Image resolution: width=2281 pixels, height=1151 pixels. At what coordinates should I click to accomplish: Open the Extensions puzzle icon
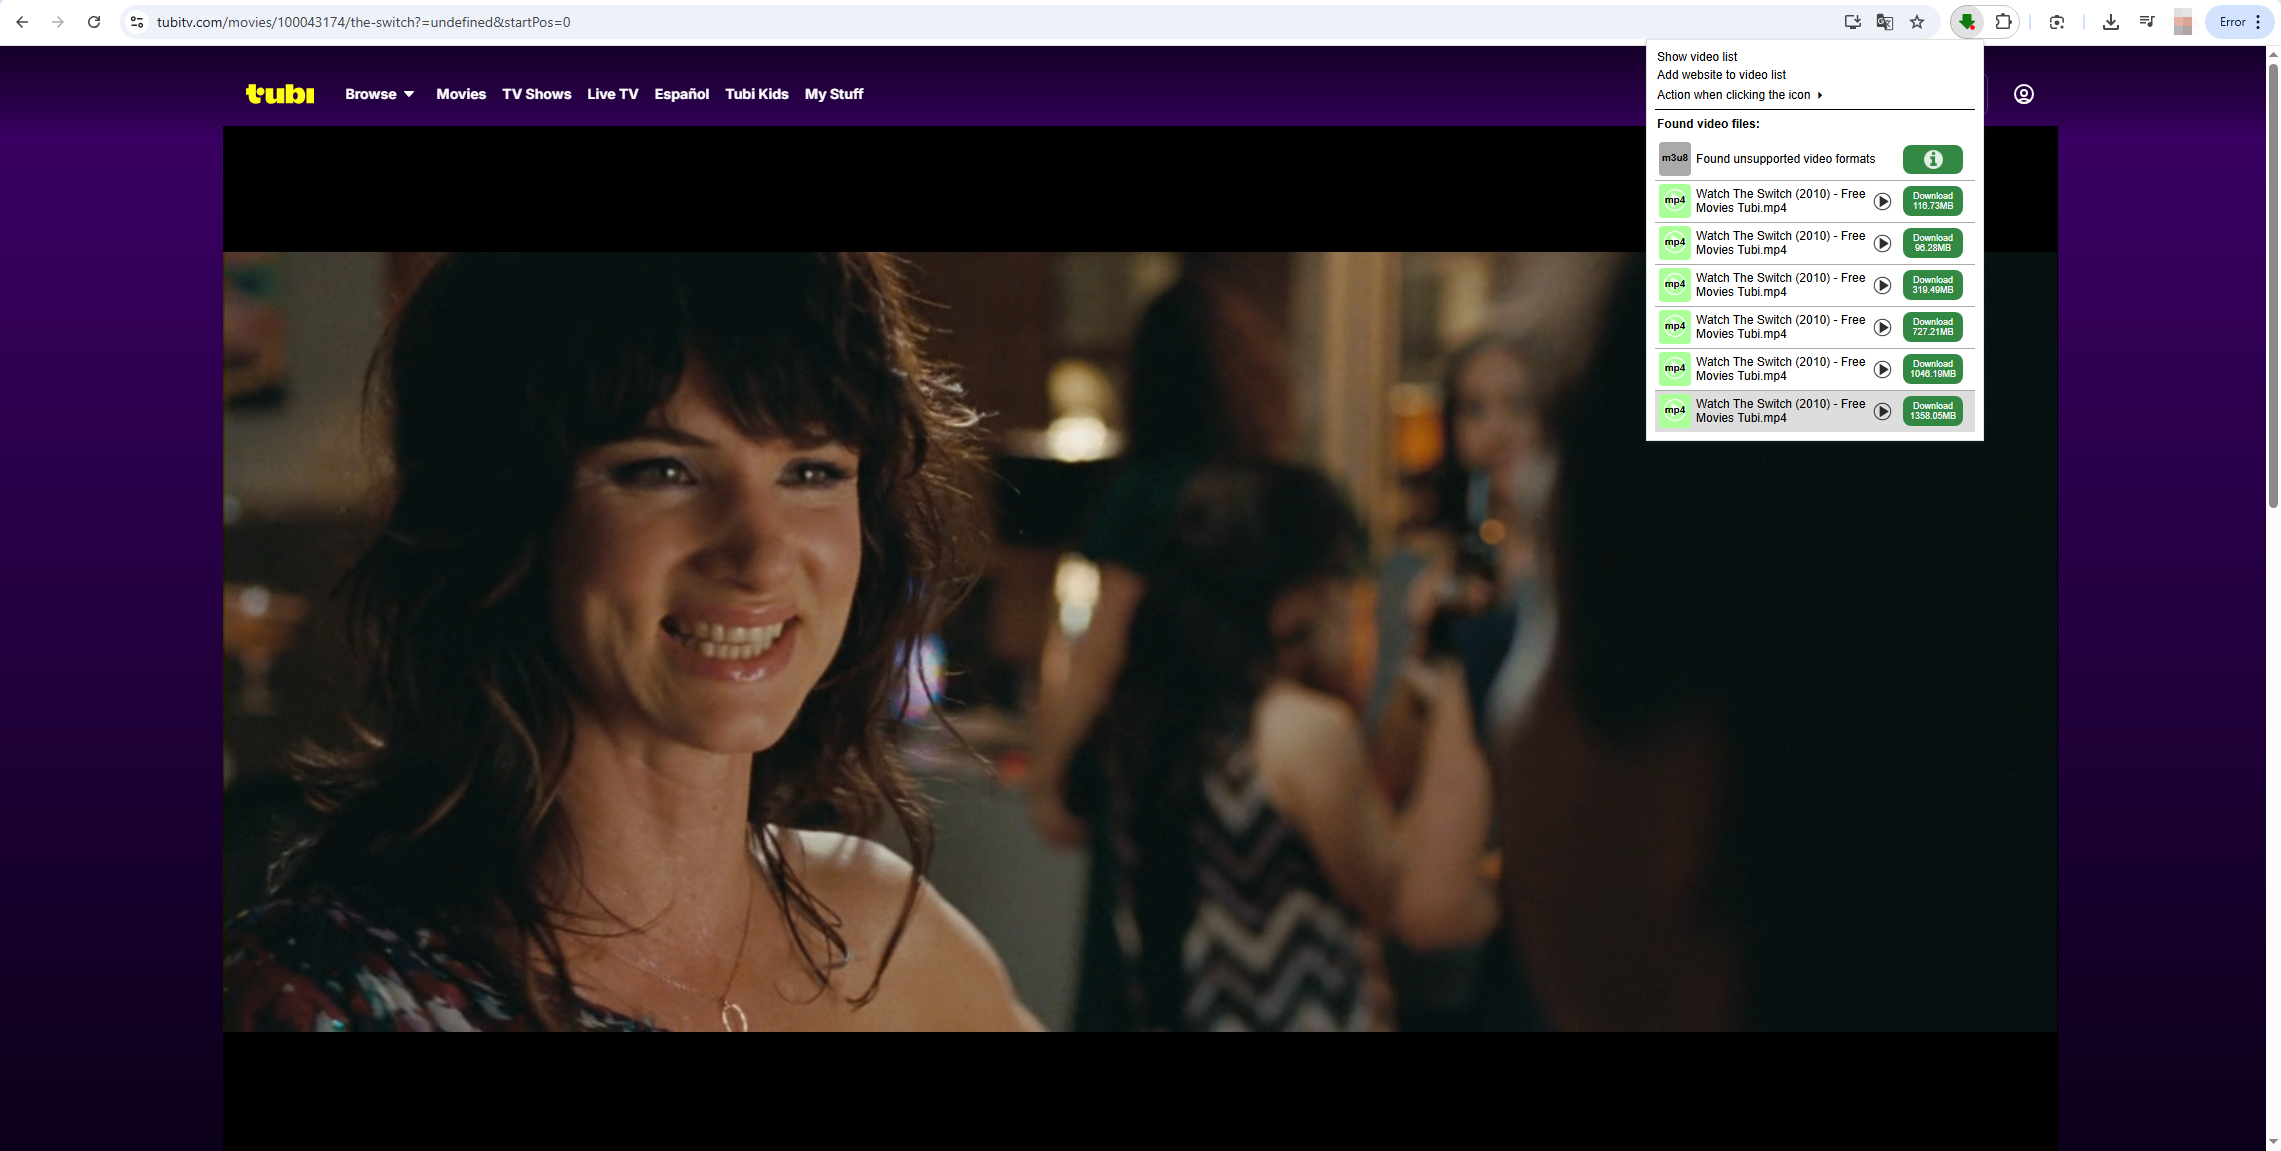[2003, 22]
